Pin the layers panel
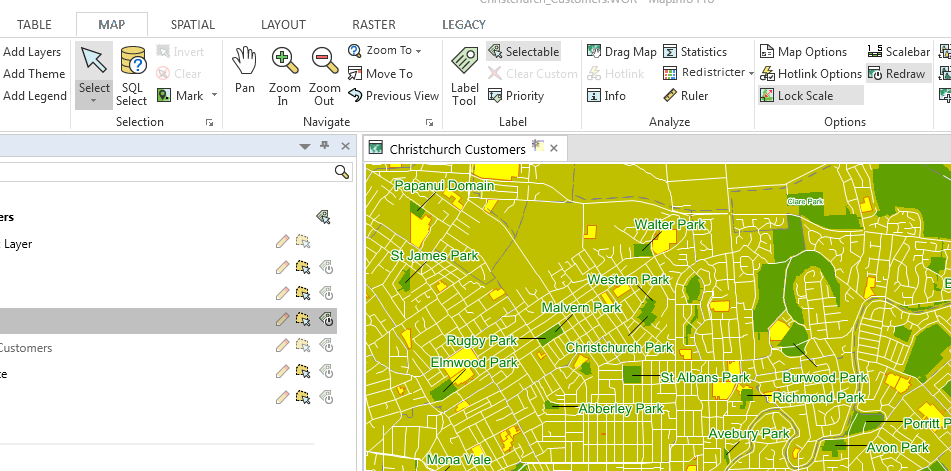 pyautogui.click(x=325, y=145)
